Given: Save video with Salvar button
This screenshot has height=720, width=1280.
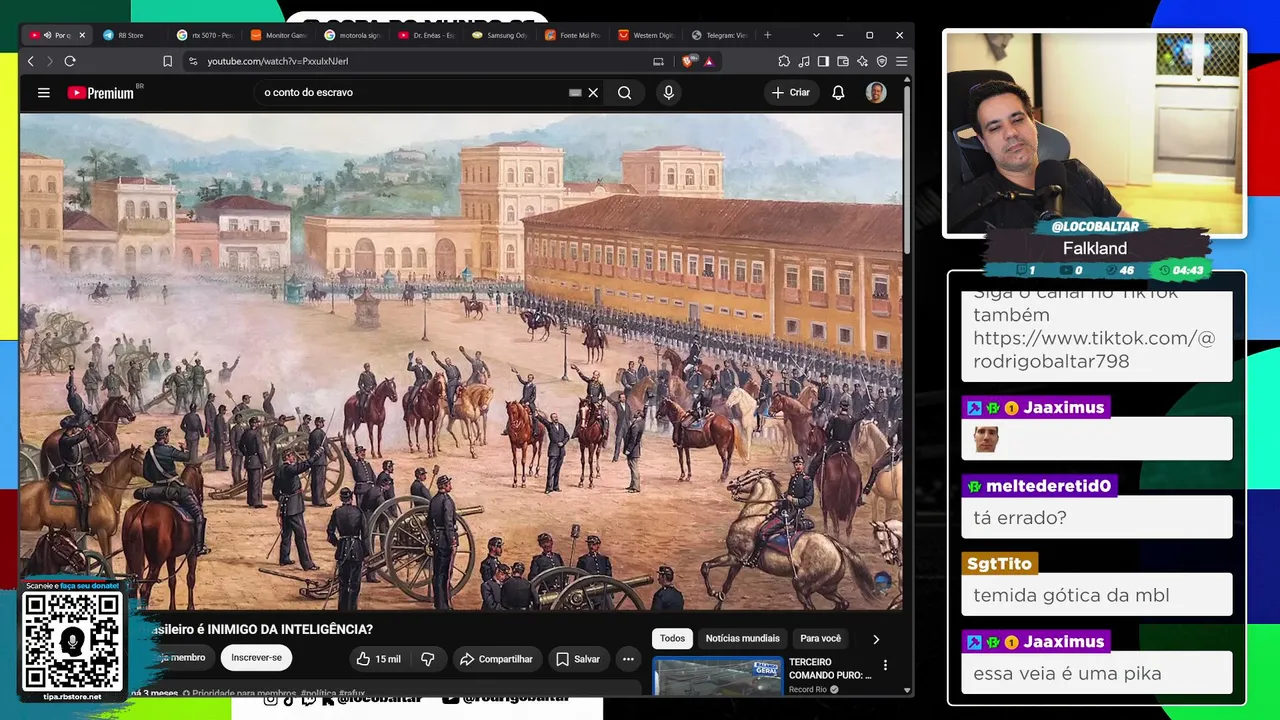Looking at the screenshot, I should pyautogui.click(x=578, y=659).
